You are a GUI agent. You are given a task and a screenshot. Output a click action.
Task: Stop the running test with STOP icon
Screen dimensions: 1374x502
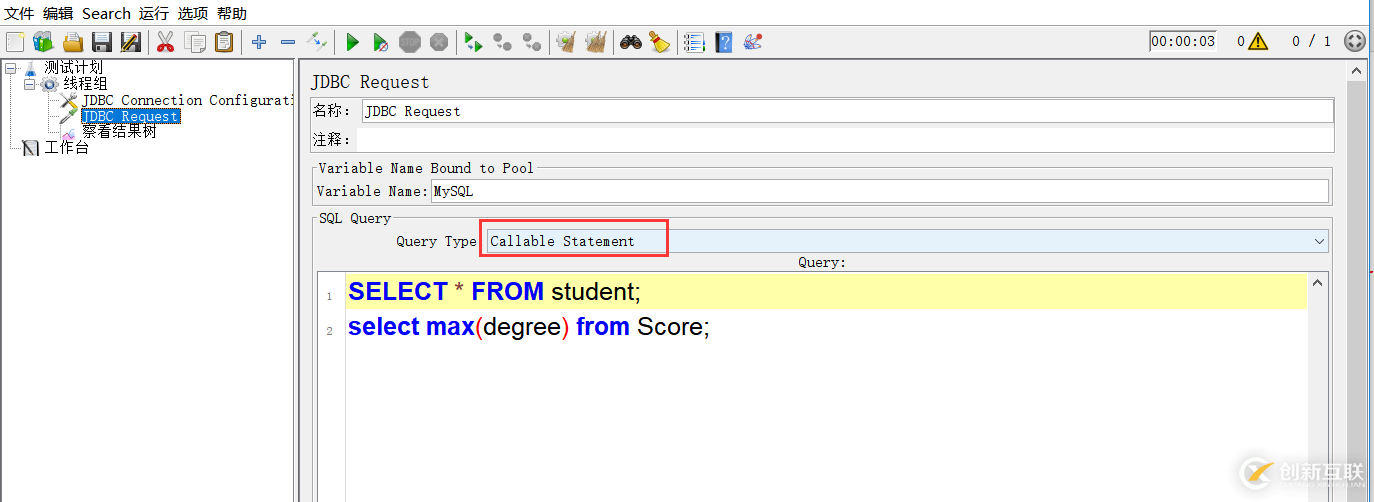click(x=410, y=42)
